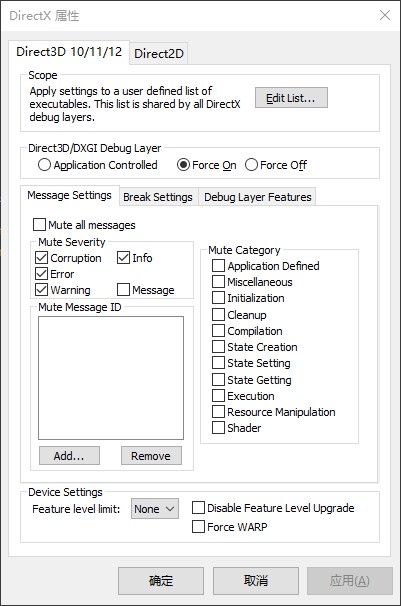This screenshot has height=606, width=401.
Task: Enable Disable Feature Level Upgrade
Action: pyautogui.click(x=273, y=508)
